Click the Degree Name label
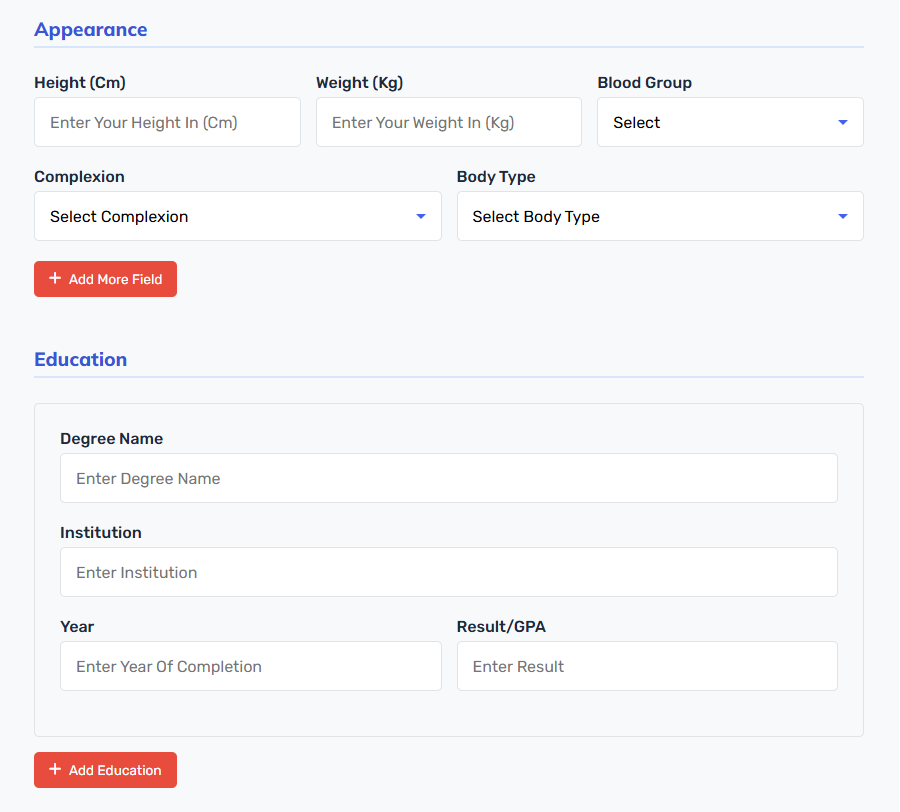The height and width of the screenshot is (812, 900). click(x=111, y=439)
